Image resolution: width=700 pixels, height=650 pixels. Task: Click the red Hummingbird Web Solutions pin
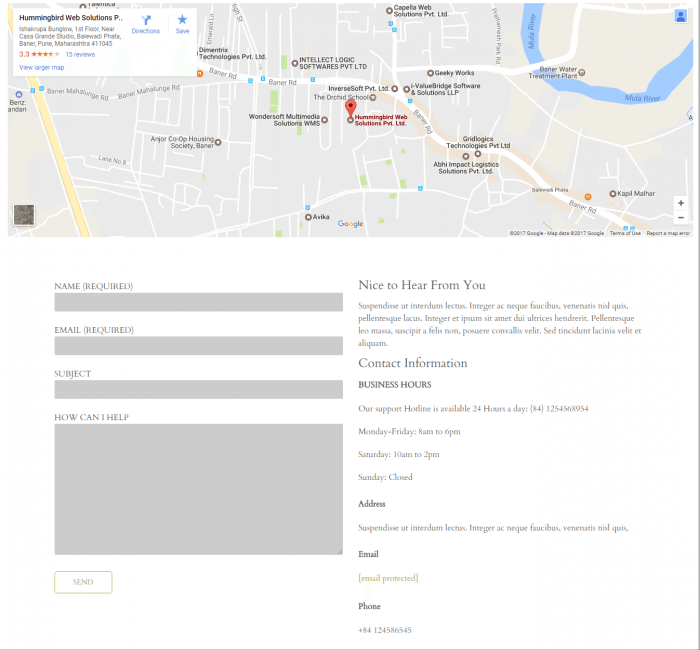tap(351, 108)
